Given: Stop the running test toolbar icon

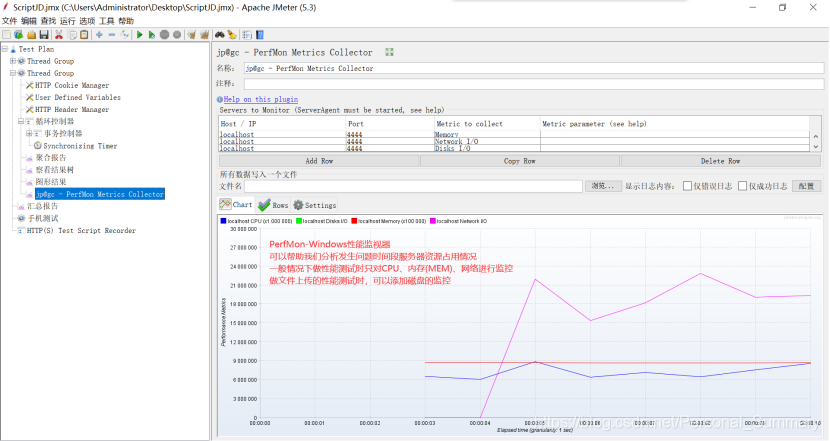Looking at the screenshot, I should (x=165, y=35).
